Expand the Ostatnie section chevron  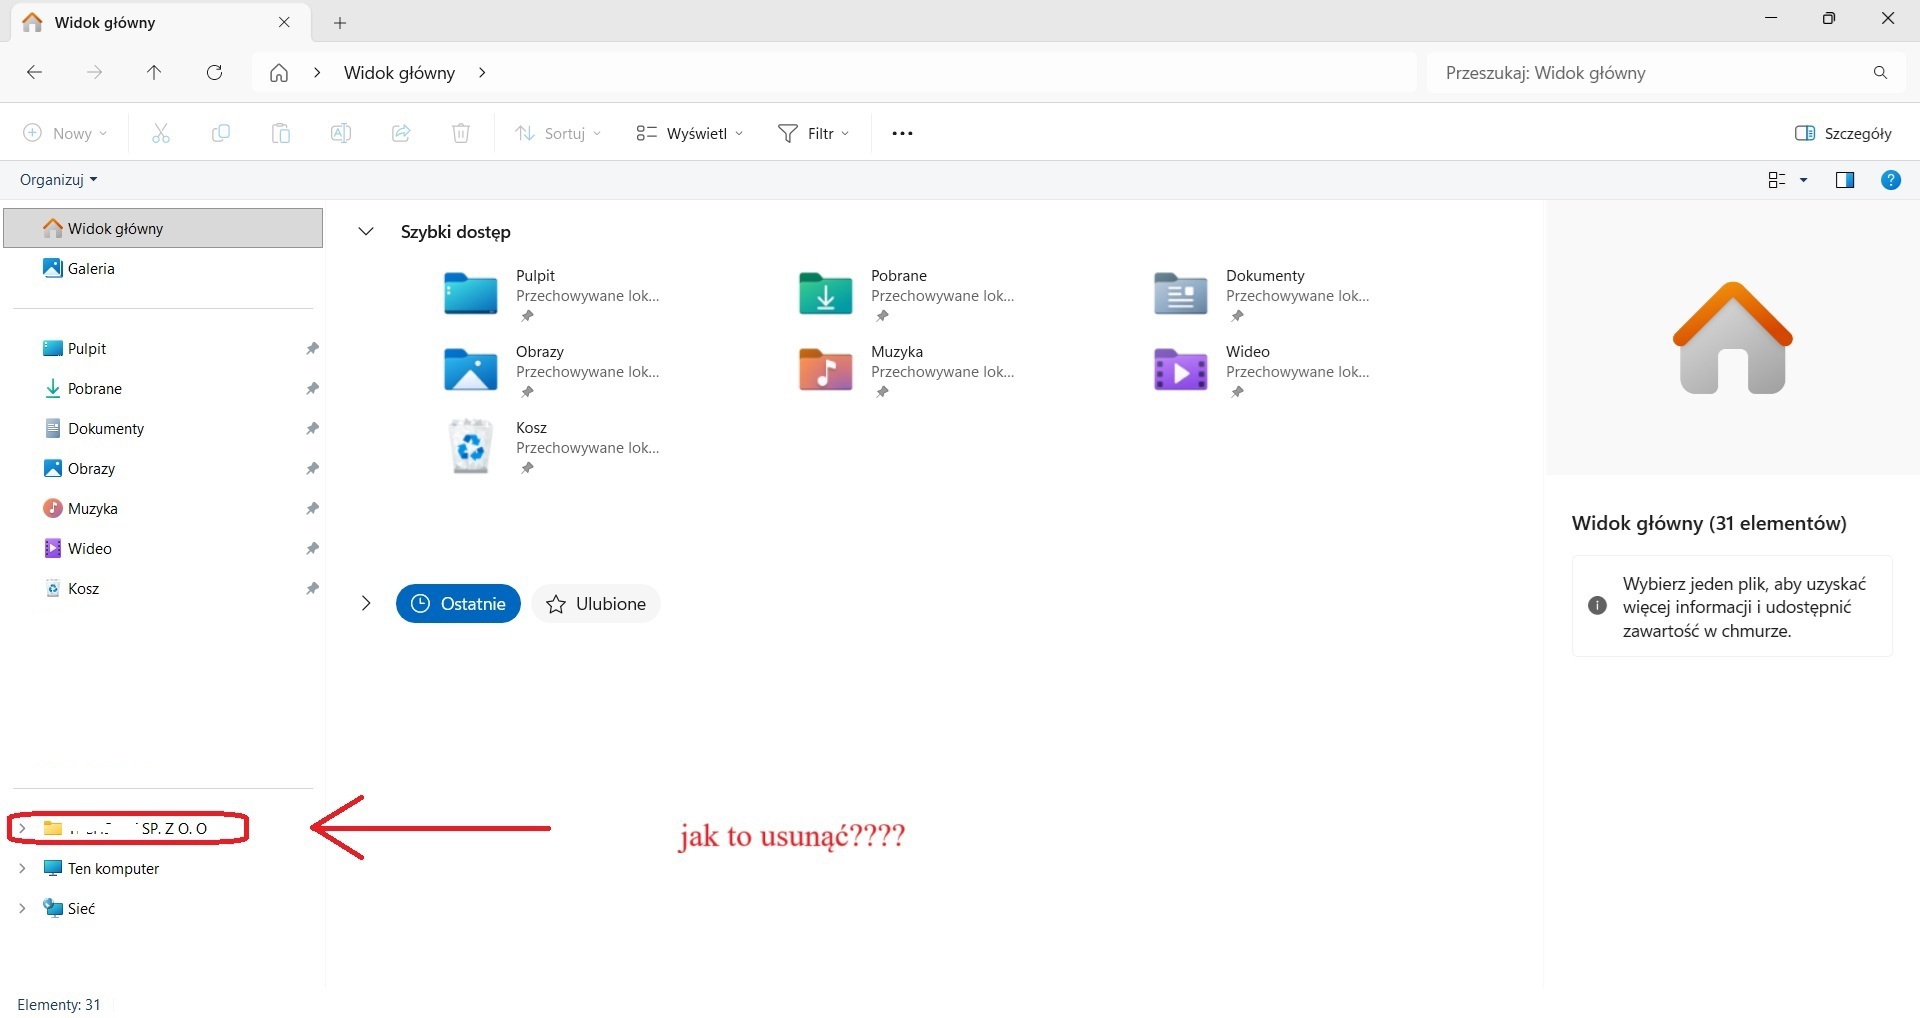tap(366, 603)
